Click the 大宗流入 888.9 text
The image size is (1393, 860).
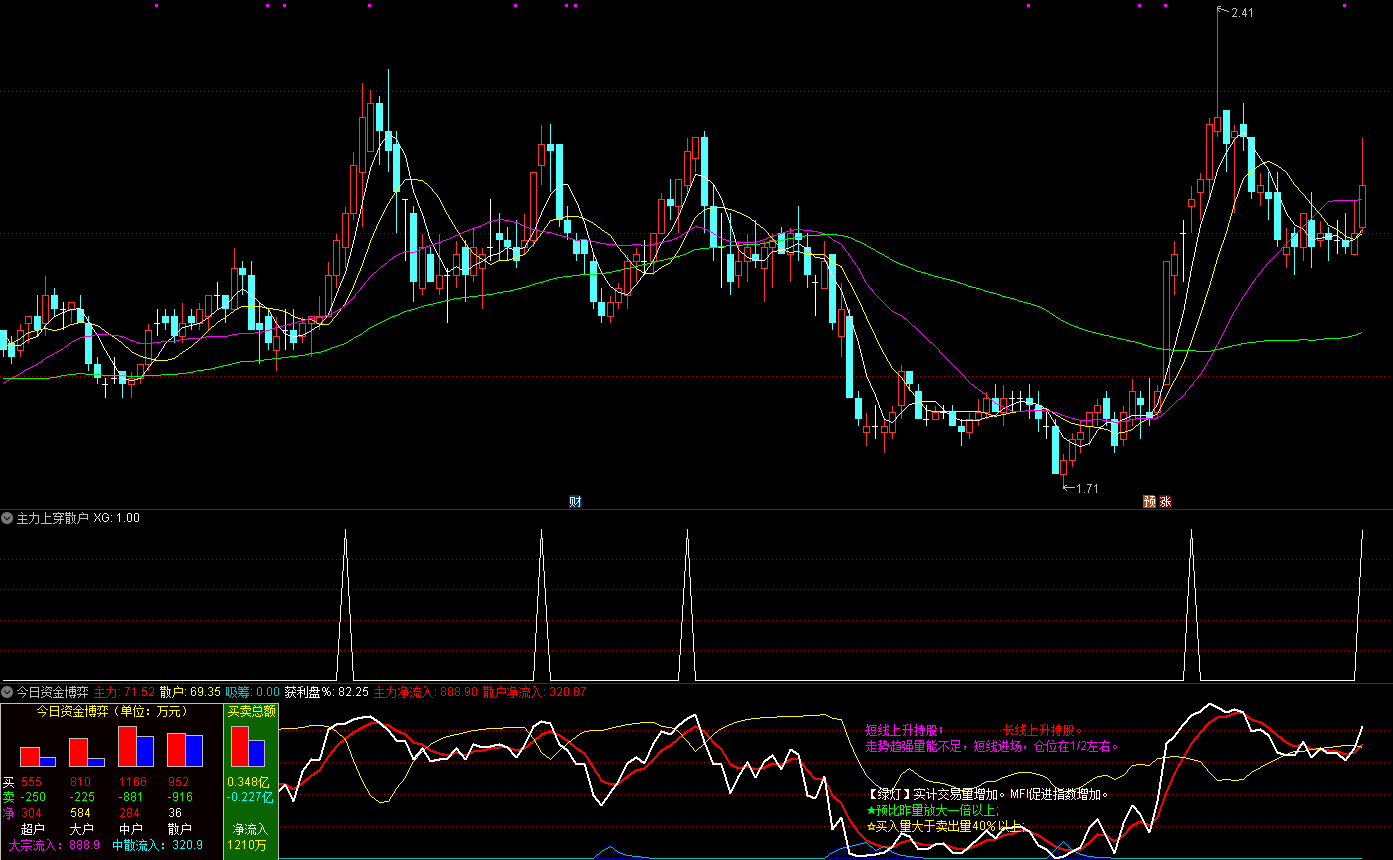[54, 845]
